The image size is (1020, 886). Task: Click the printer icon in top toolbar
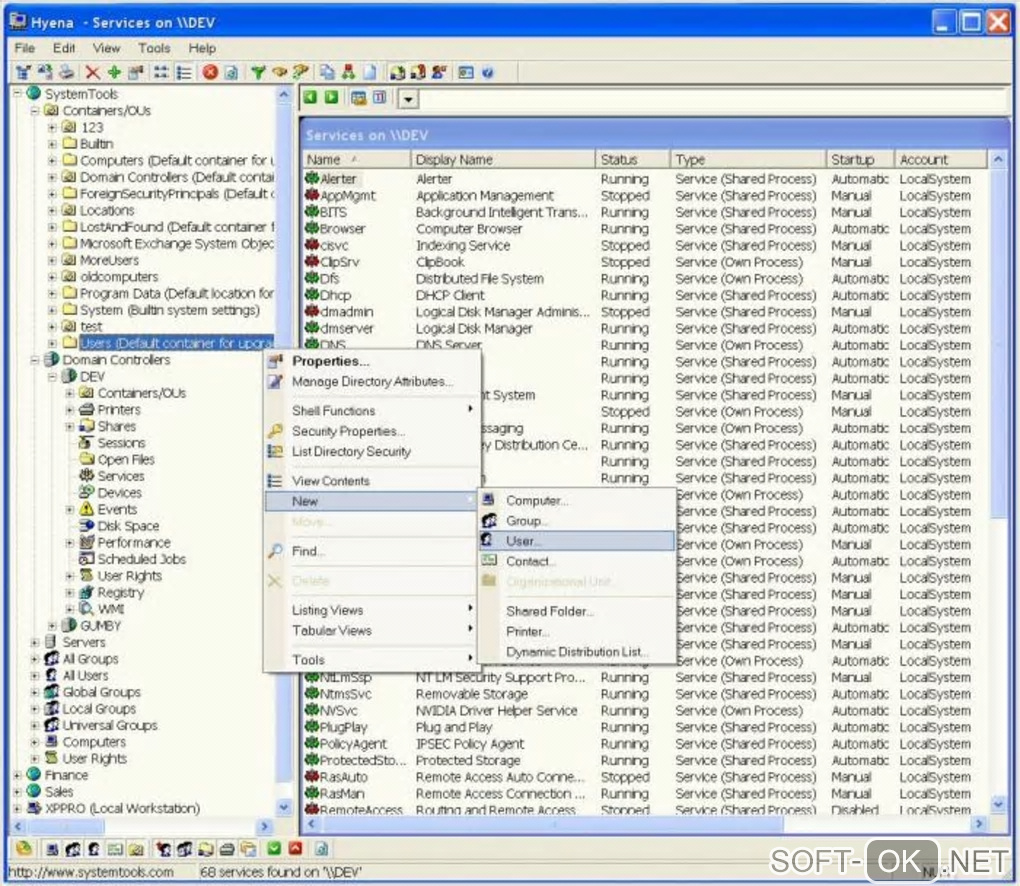pyautogui.click(x=66, y=72)
